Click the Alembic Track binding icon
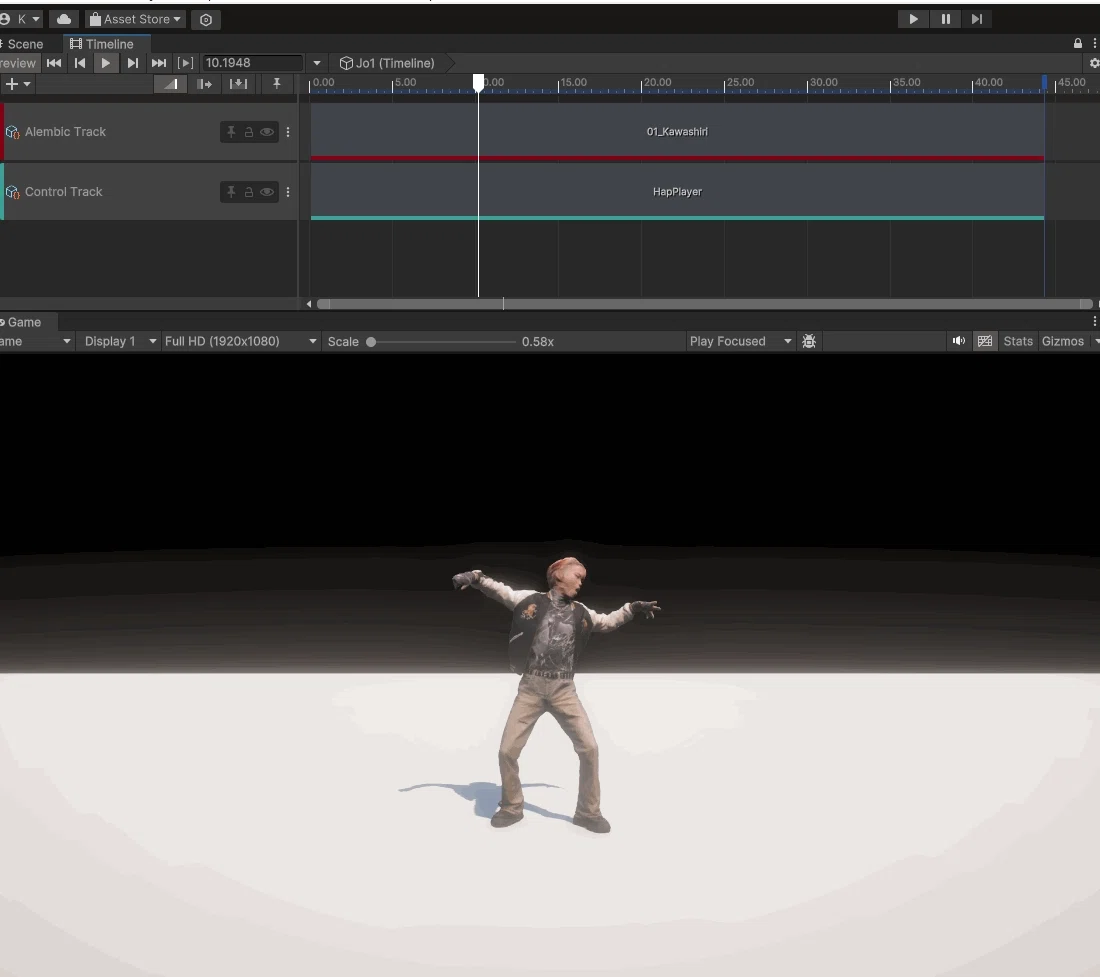Image resolution: width=1100 pixels, height=977 pixels. tap(13, 132)
